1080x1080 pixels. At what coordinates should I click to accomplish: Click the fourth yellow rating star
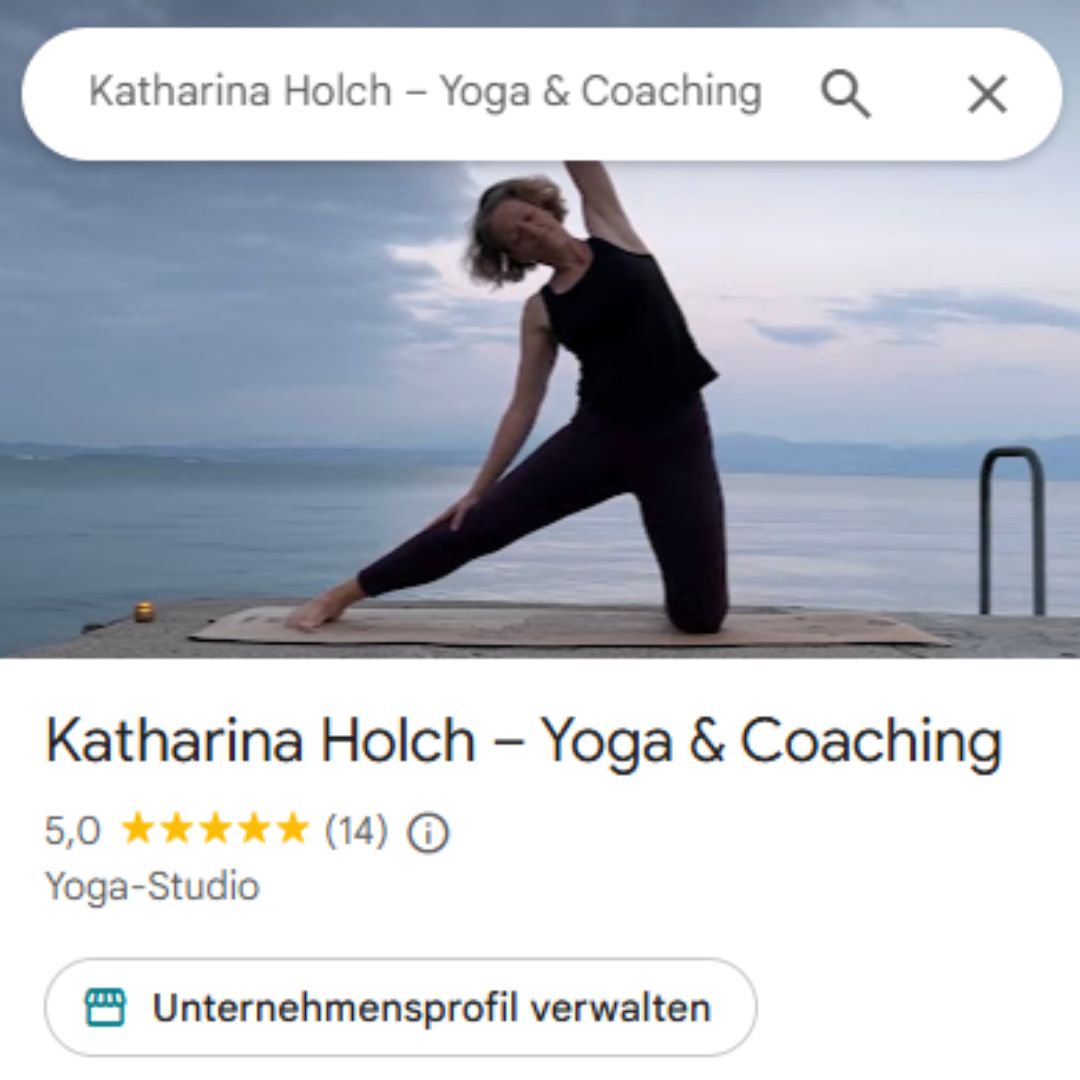[x=253, y=828]
